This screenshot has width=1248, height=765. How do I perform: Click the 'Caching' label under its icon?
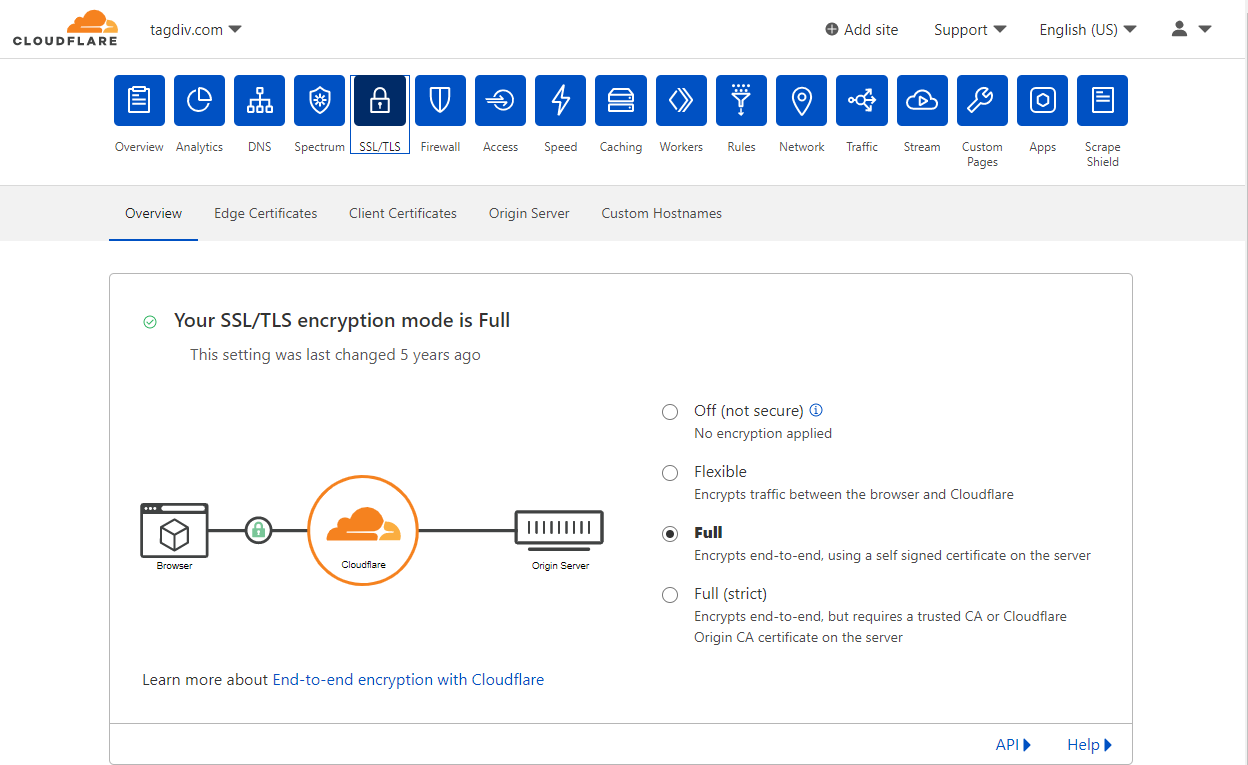click(x=621, y=147)
